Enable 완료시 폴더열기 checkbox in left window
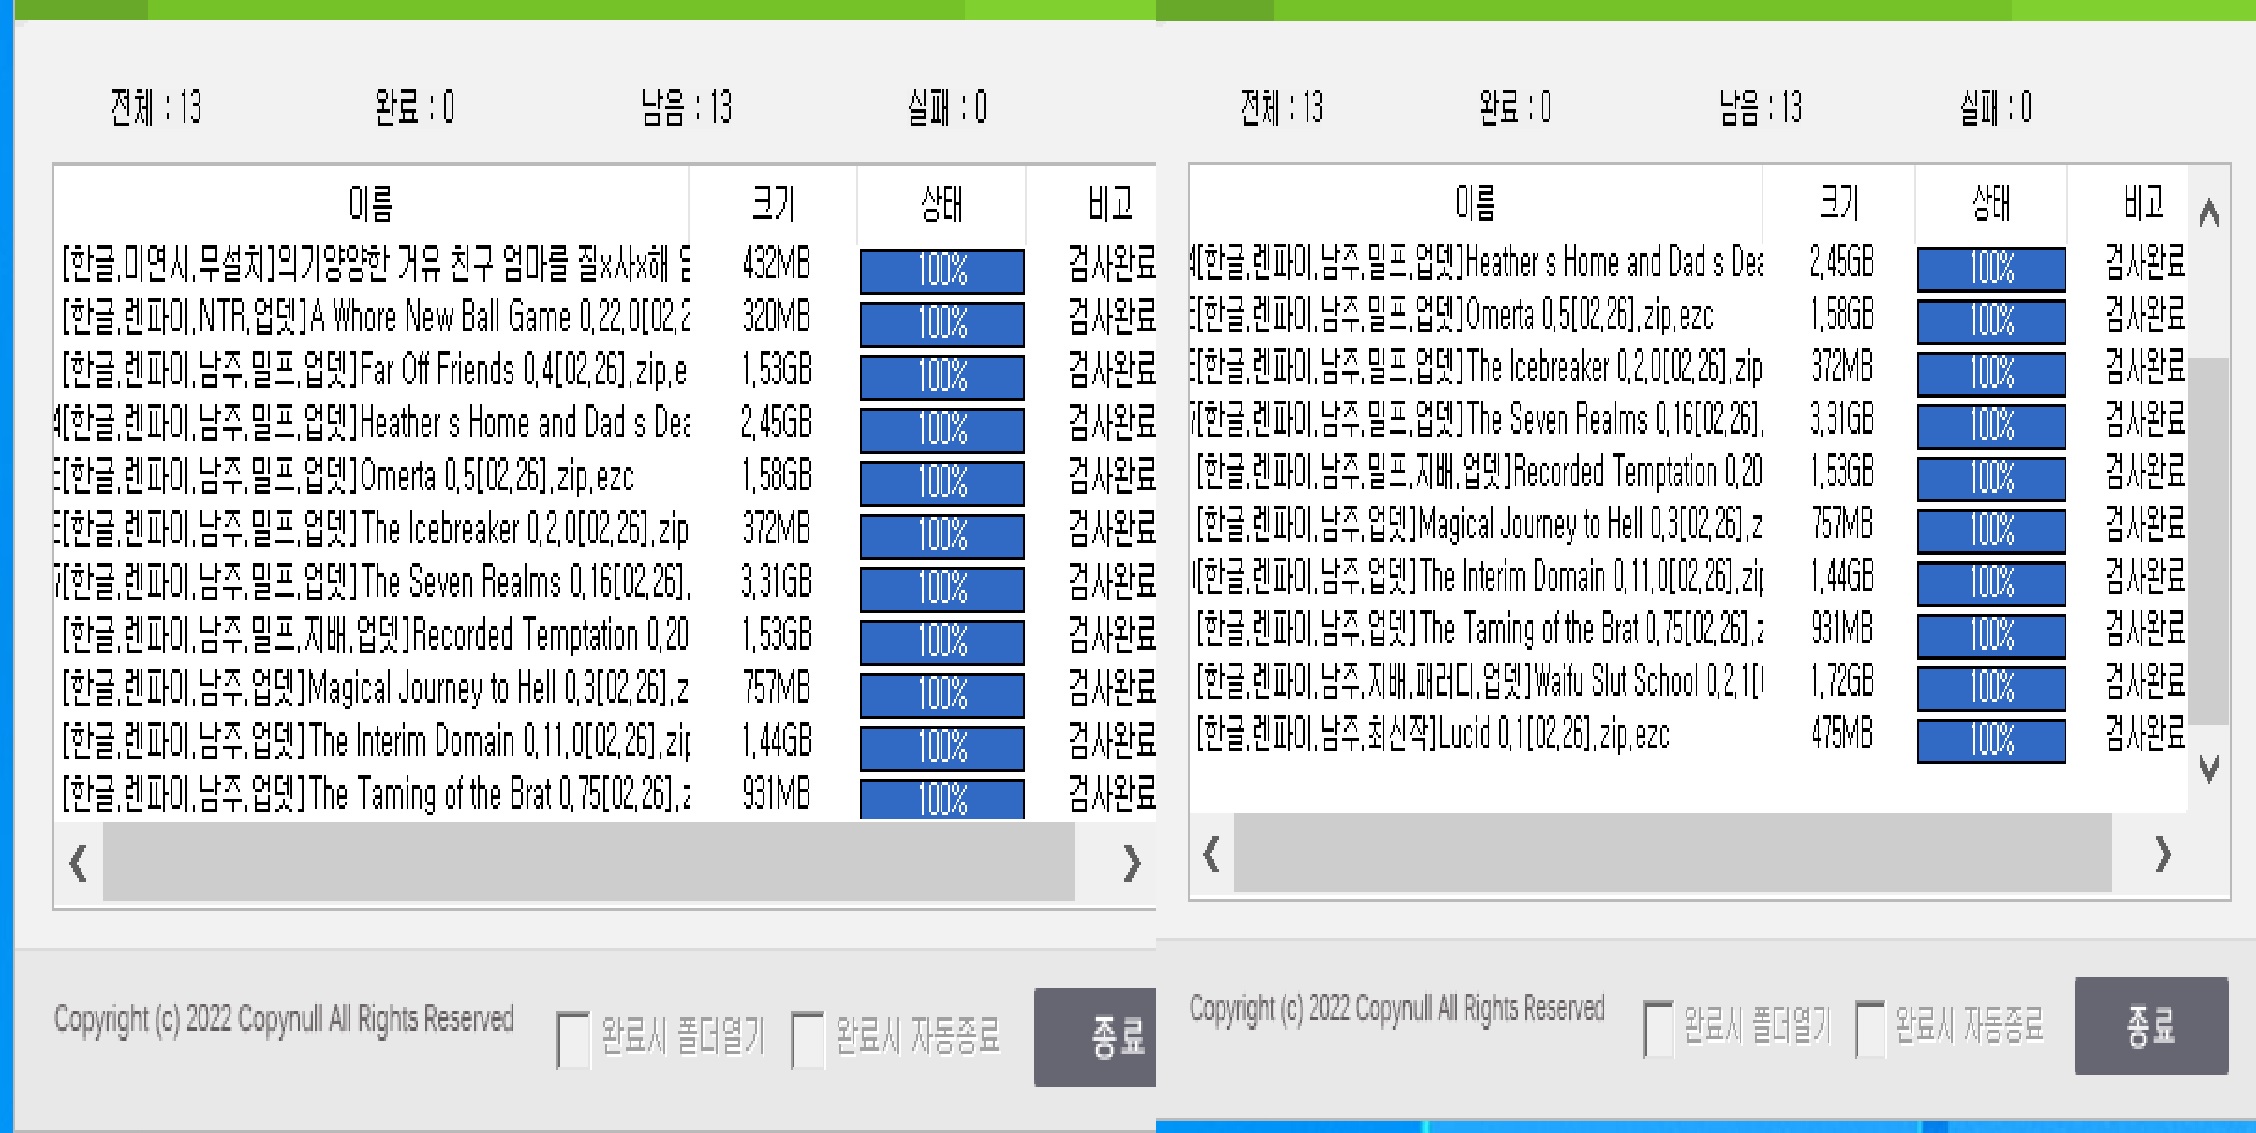Image resolution: width=2256 pixels, height=1133 pixels. coord(573,1039)
